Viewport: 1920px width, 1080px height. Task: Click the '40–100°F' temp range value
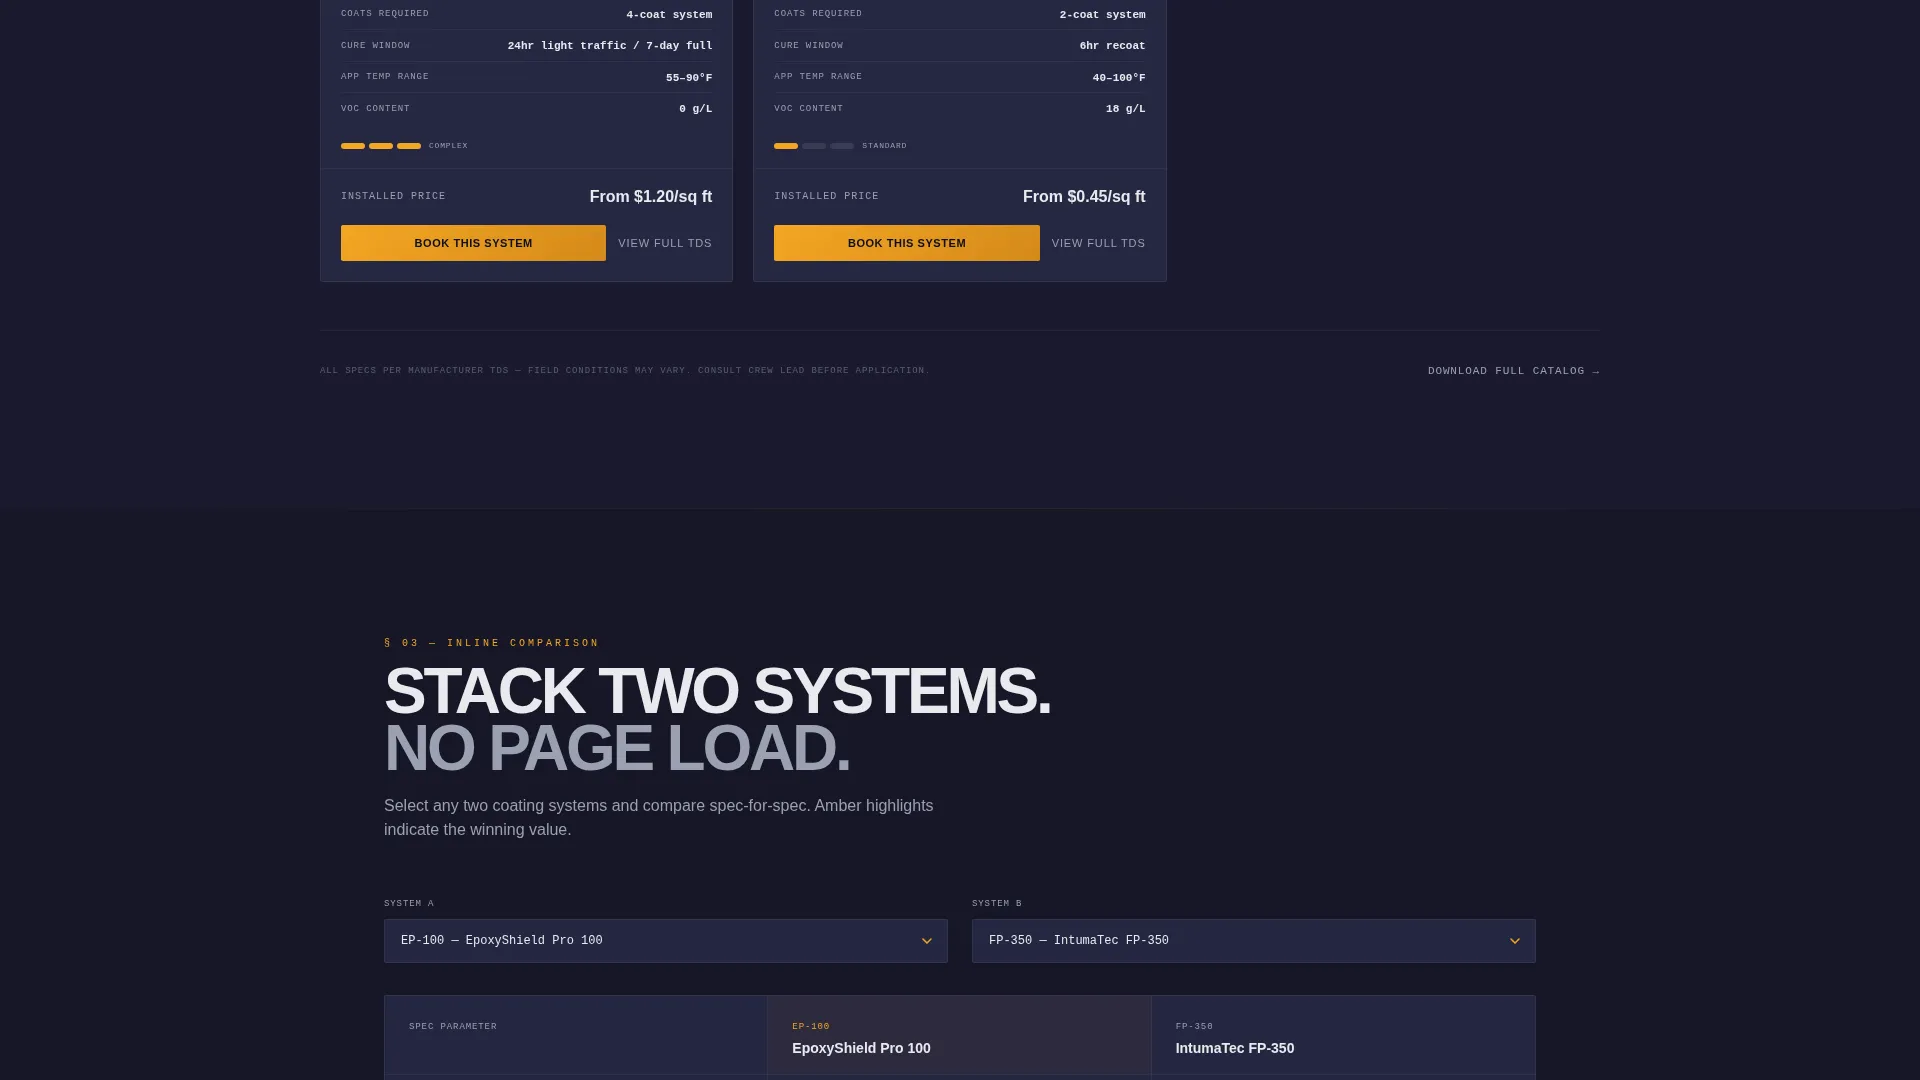click(1119, 78)
